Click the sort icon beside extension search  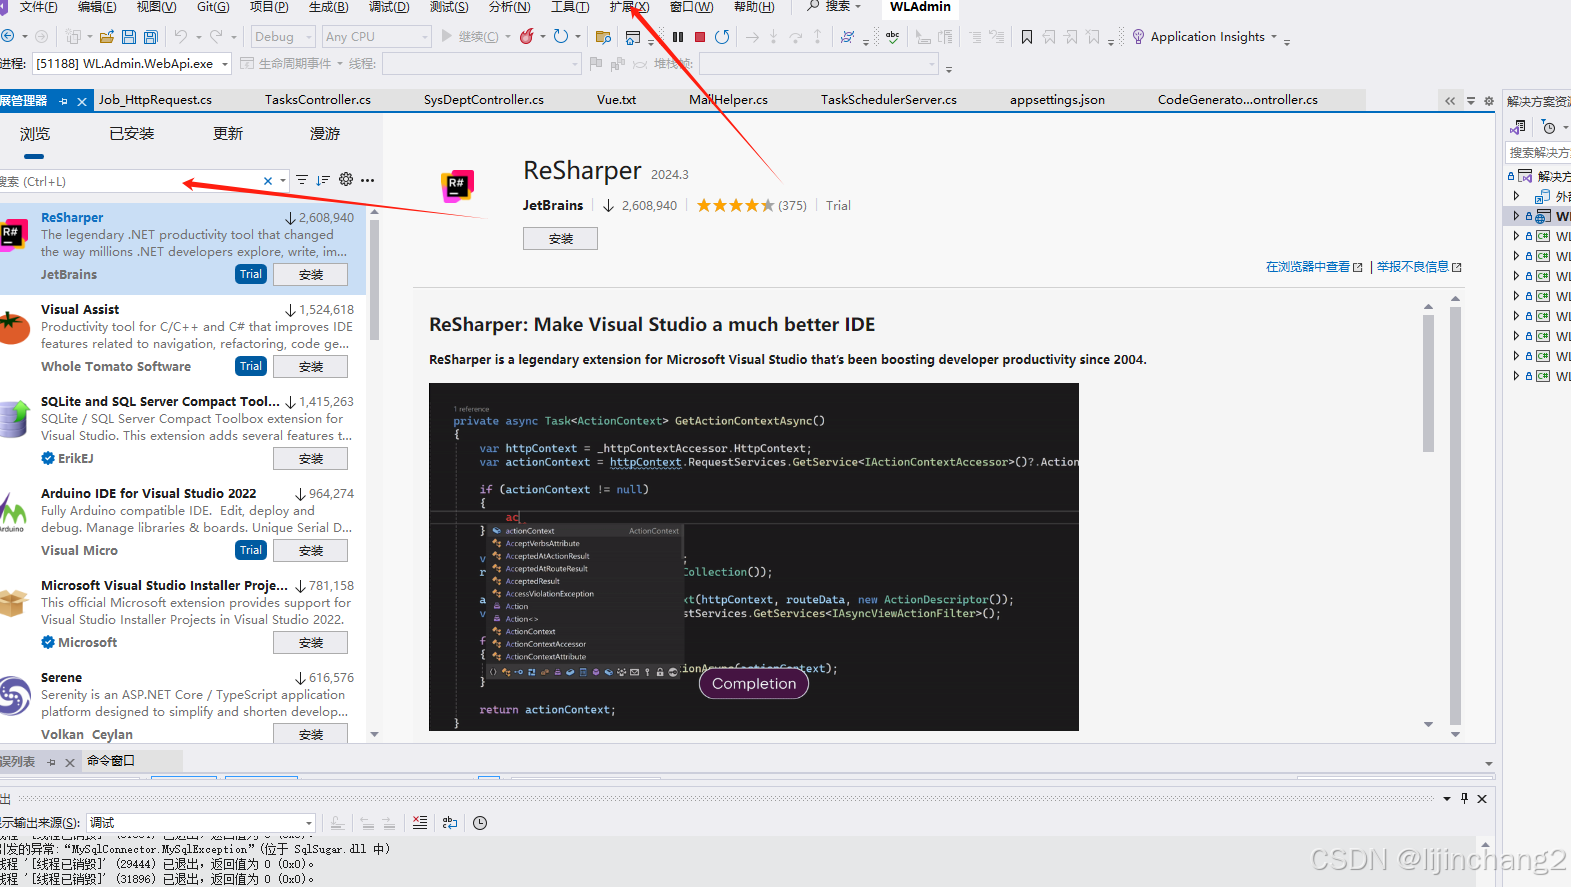323,180
